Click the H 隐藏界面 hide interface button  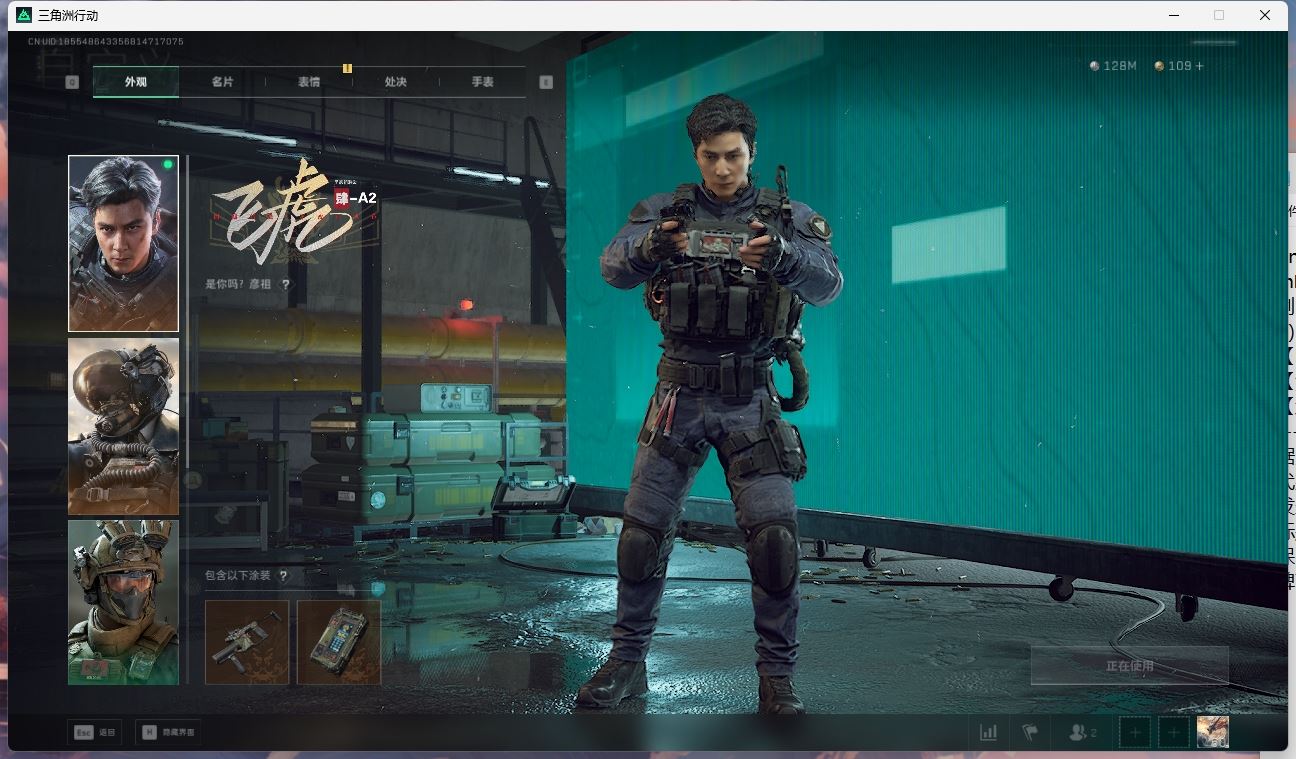click(x=168, y=732)
